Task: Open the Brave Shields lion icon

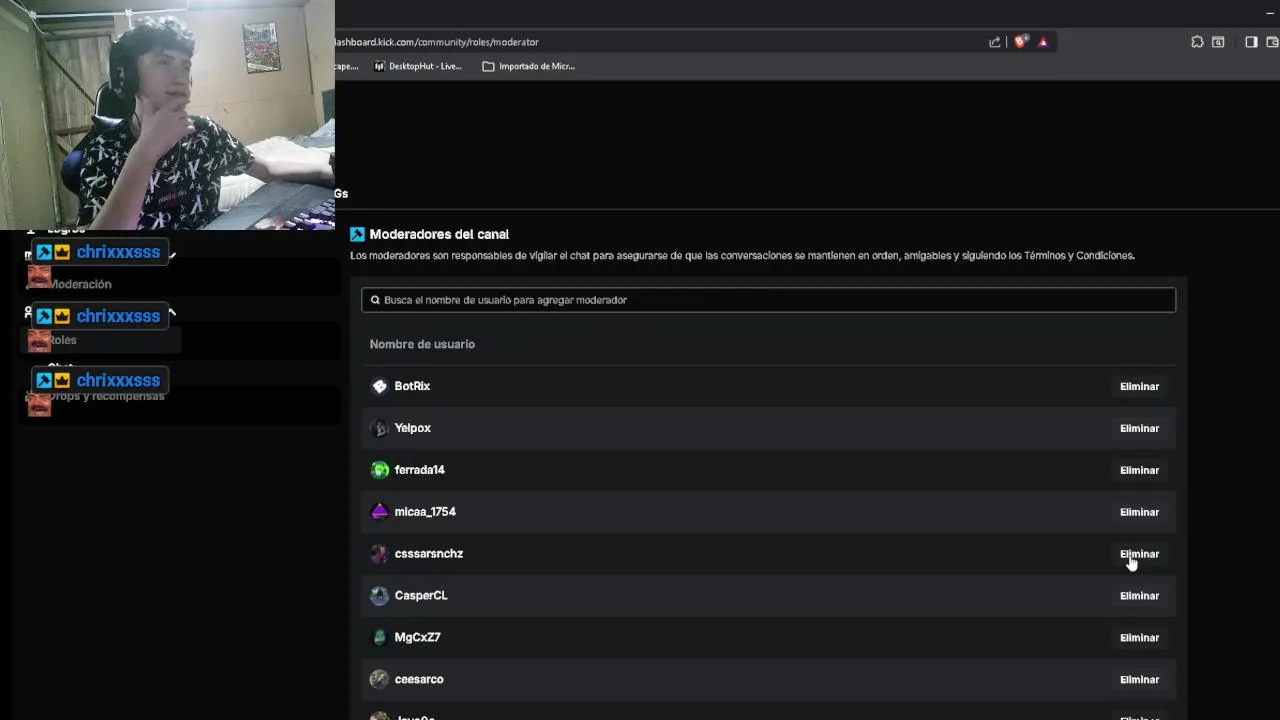Action: (x=1020, y=42)
